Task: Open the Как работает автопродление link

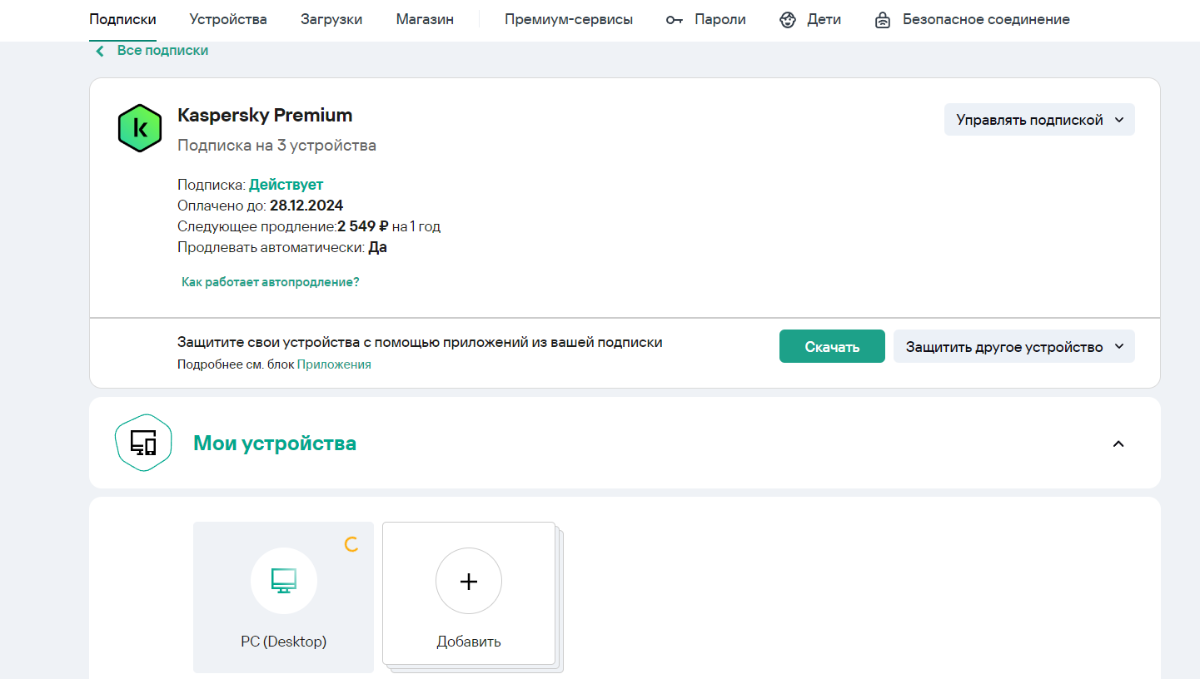Action: pyautogui.click(x=270, y=282)
